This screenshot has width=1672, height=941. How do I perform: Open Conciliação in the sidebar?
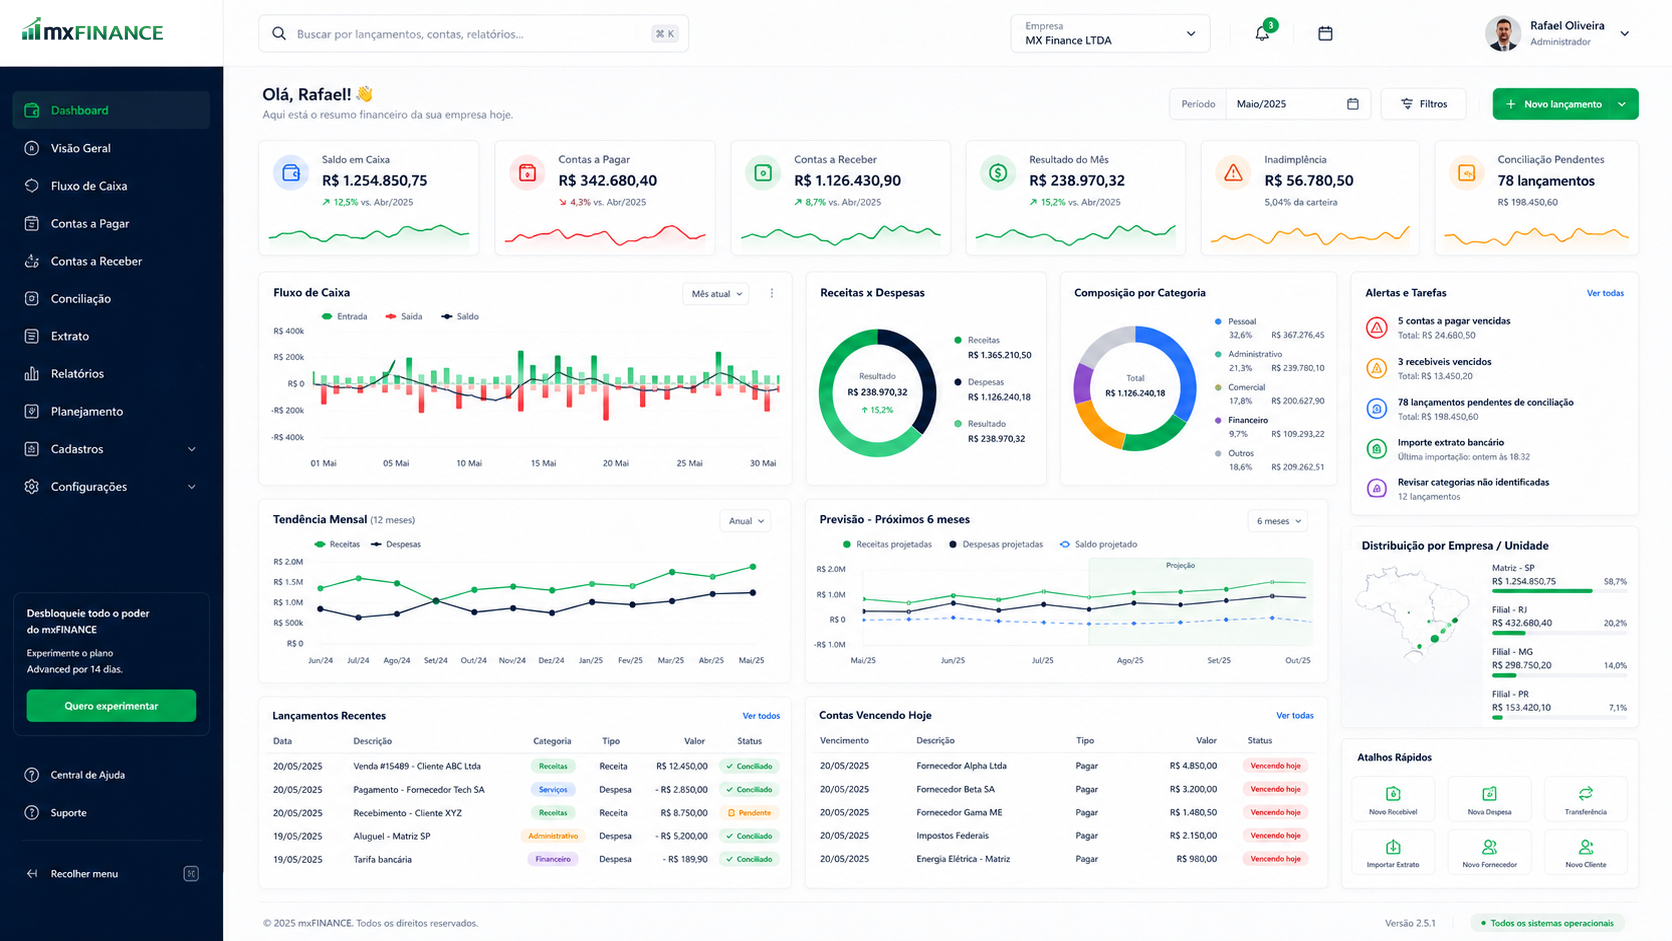coord(111,299)
